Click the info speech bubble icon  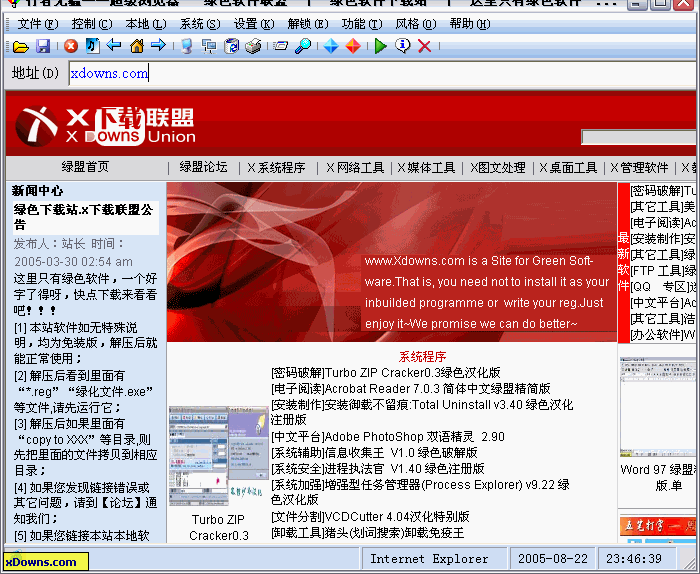[403, 46]
